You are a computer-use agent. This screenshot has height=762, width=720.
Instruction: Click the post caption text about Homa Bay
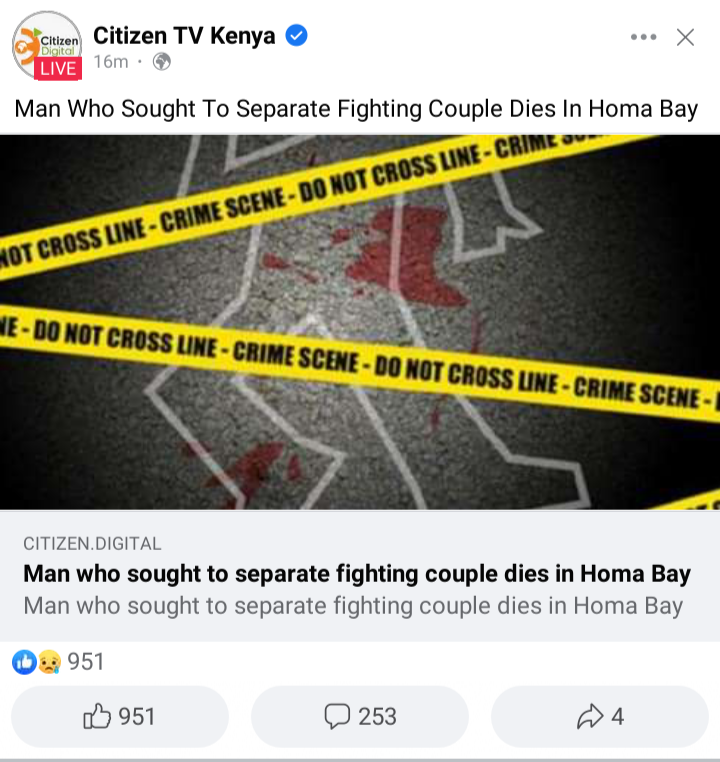356,108
